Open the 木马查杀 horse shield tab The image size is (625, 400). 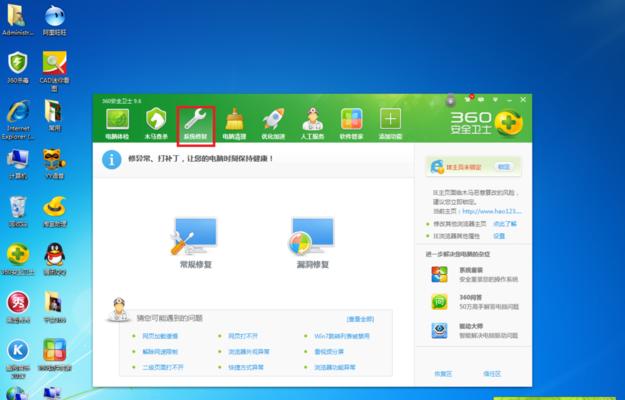tap(156, 124)
